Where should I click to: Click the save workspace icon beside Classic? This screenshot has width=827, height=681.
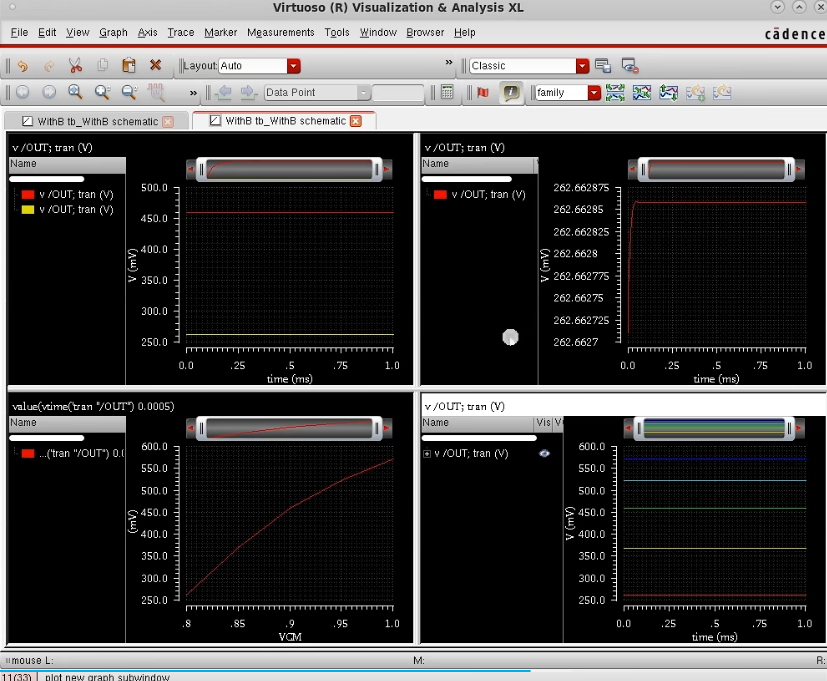603,66
